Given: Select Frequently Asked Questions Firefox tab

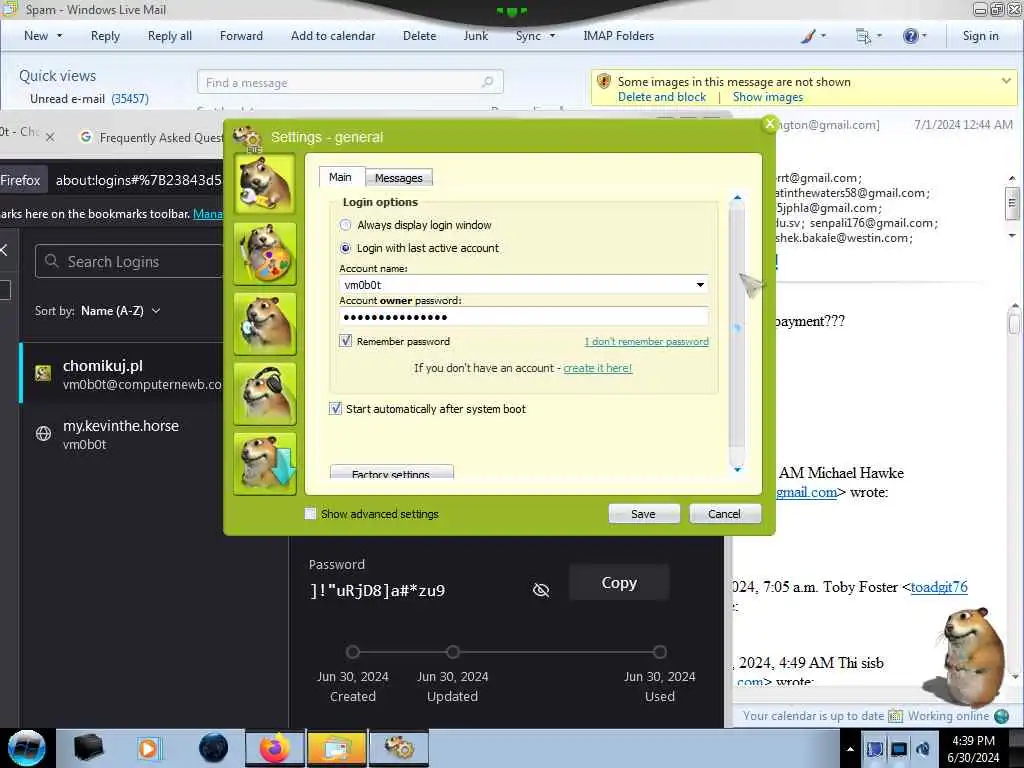Looking at the screenshot, I should click(152, 137).
